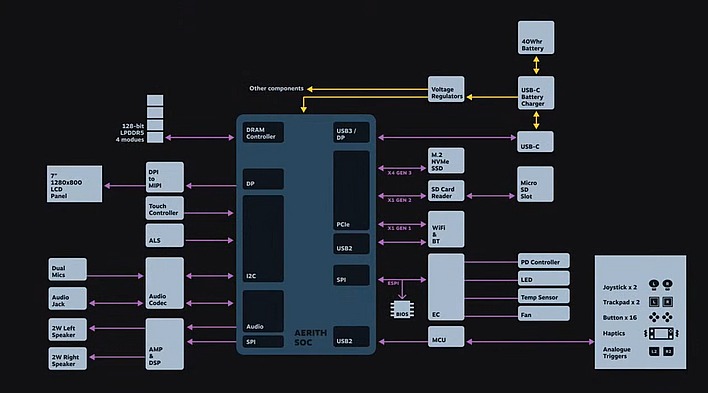Select the USB3 / DP block
The width and height of the screenshot is (708, 393).
point(351,132)
